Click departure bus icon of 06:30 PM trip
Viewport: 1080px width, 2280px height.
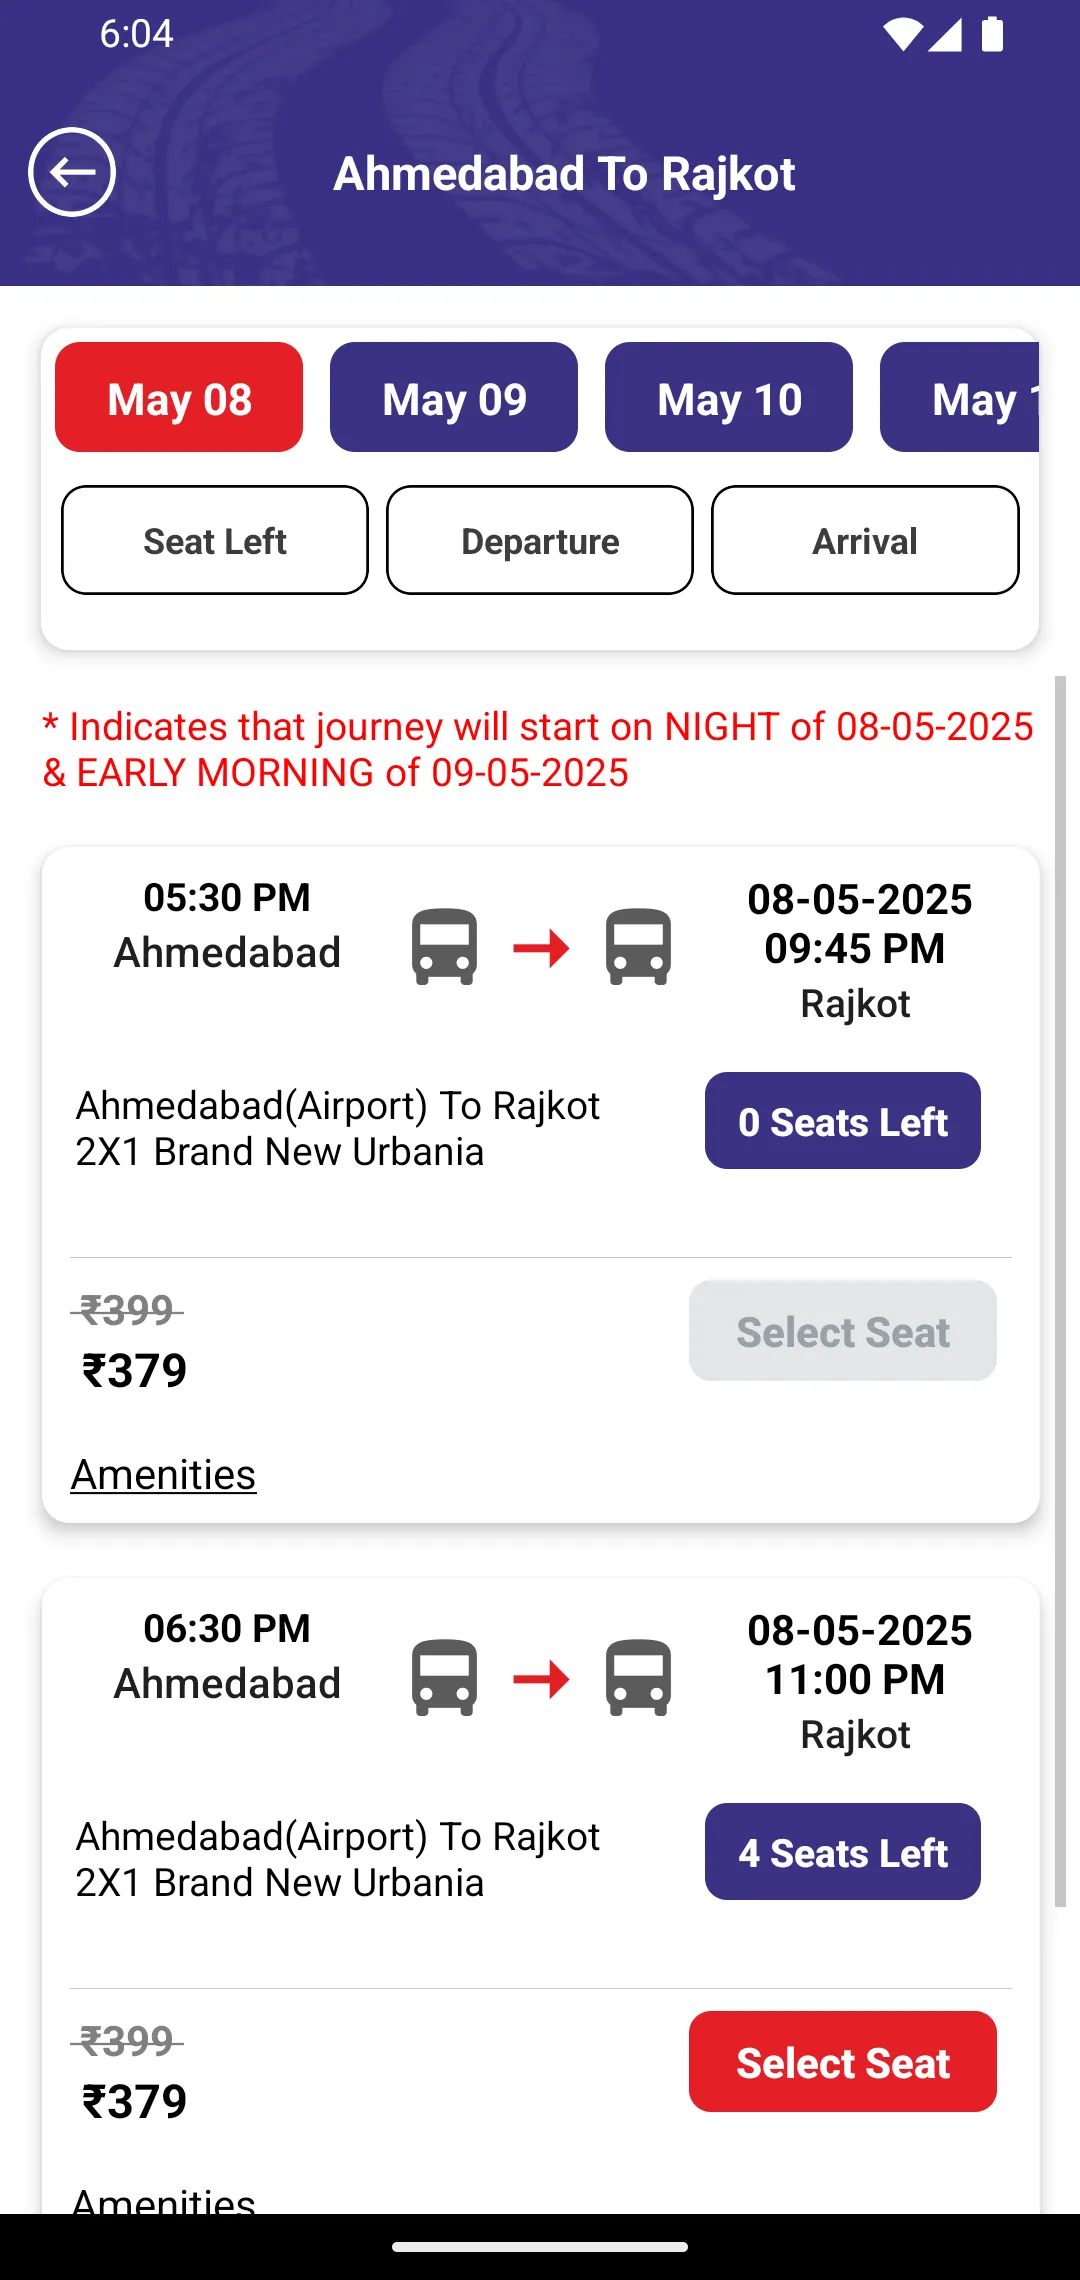click(x=444, y=1677)
